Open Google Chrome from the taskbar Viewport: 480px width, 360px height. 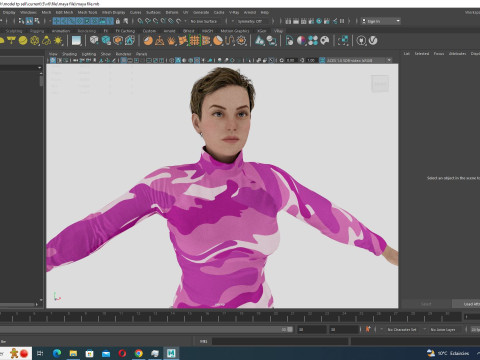point(139,353)
